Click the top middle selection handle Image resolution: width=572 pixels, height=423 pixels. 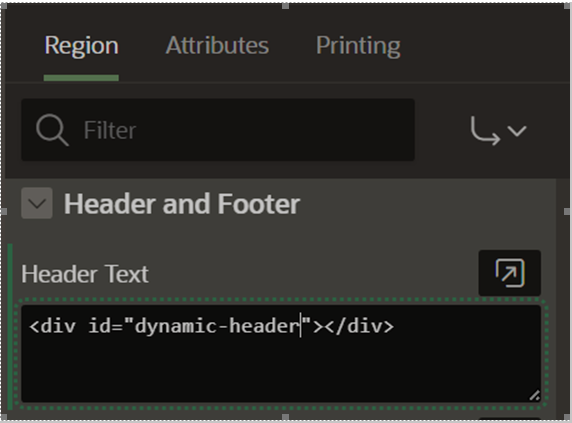286,6
